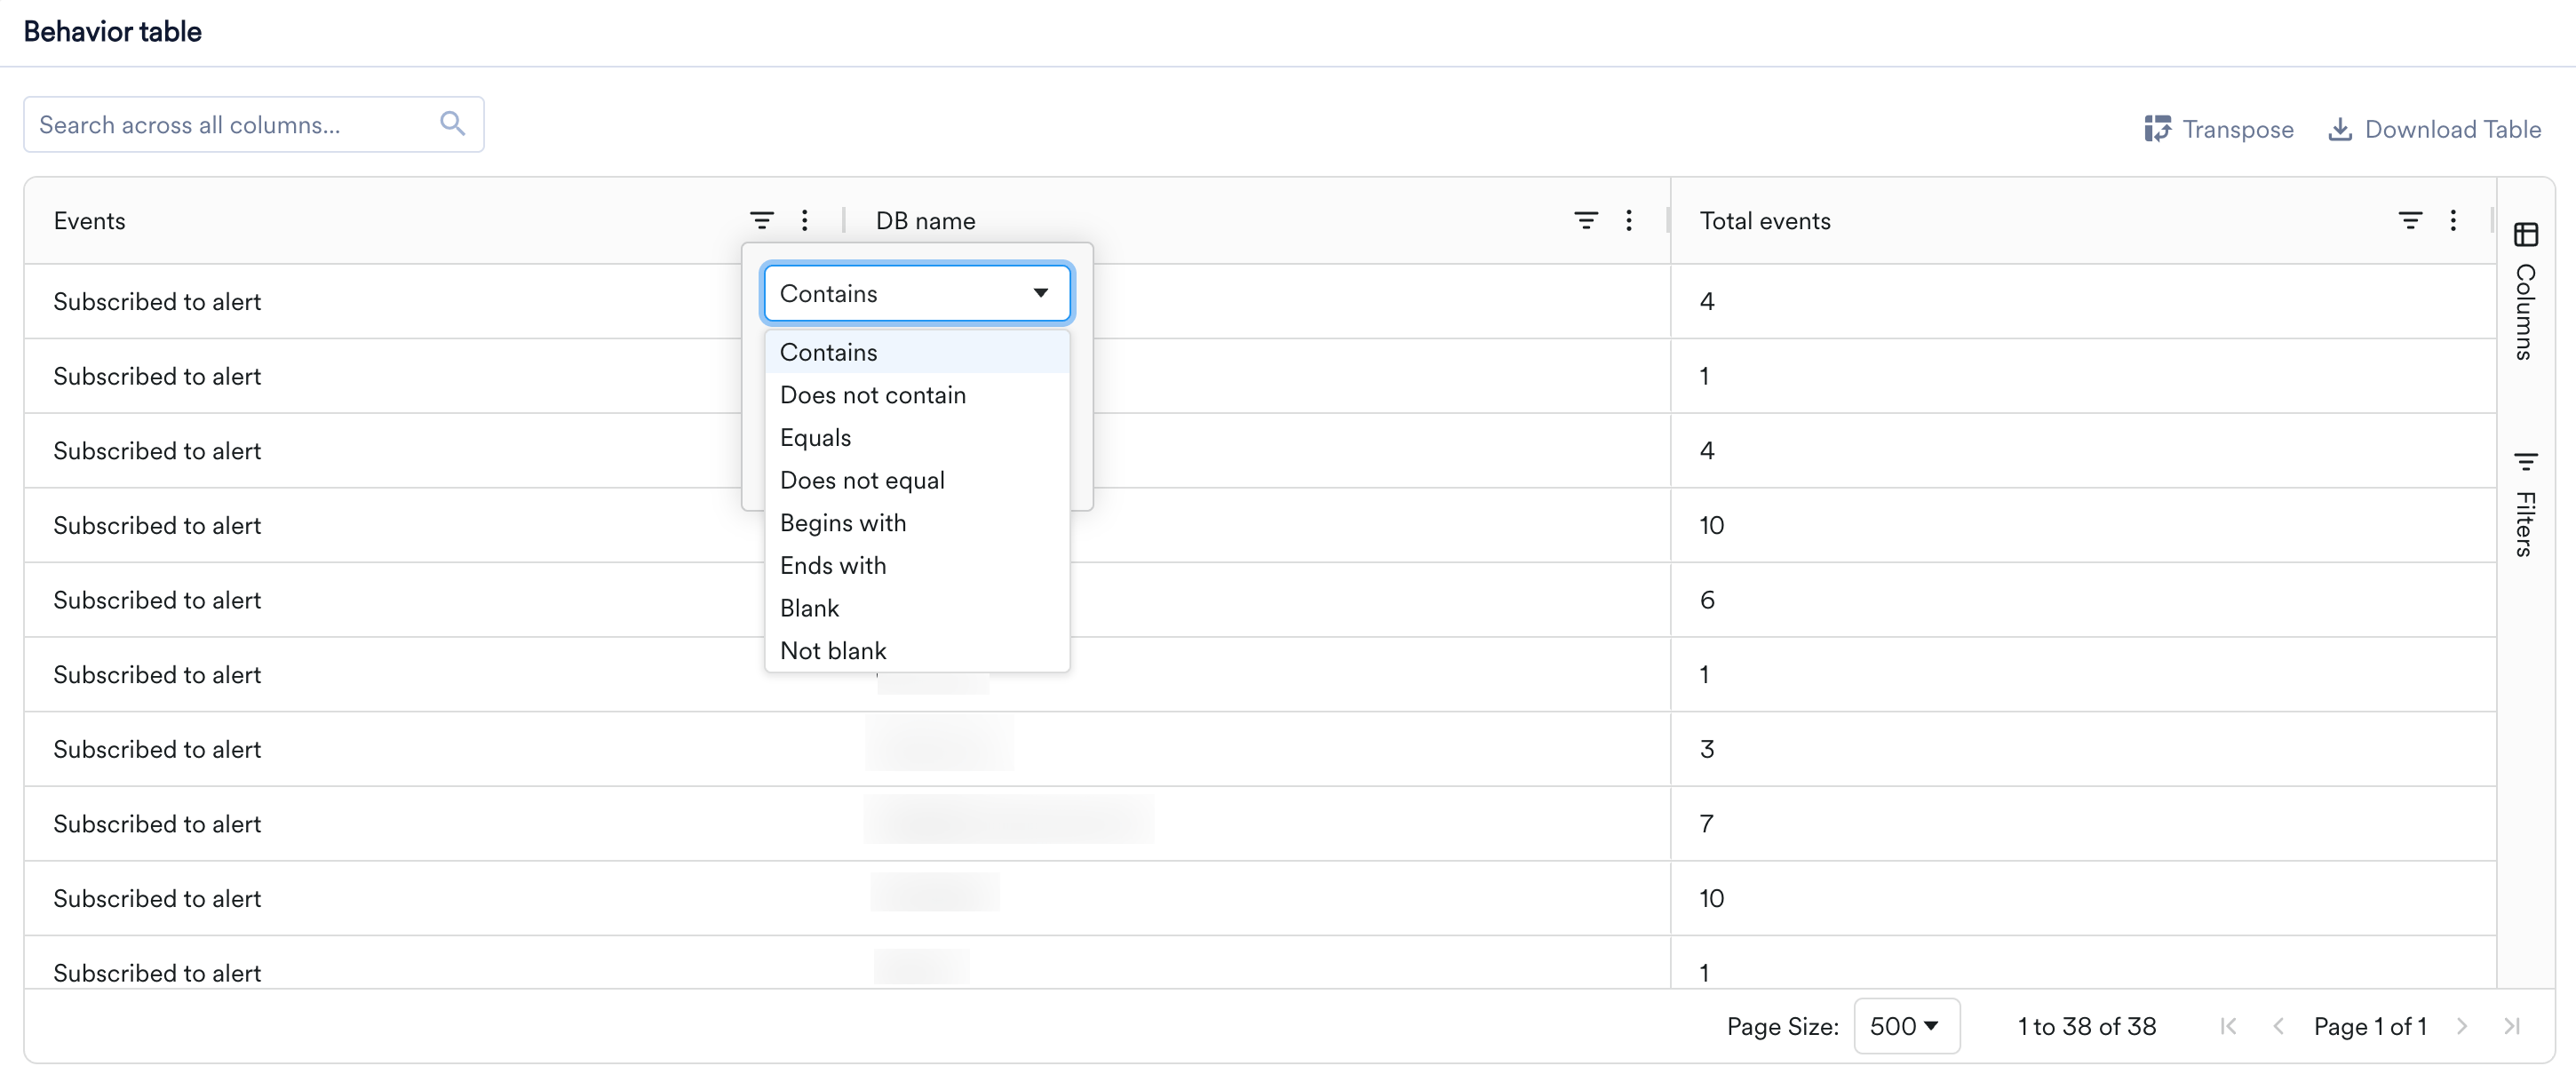Image resolution: width=2576 pixels, height=1082 pixels.
Task: Select the Not blank filter option
Action: click(917, 651)
